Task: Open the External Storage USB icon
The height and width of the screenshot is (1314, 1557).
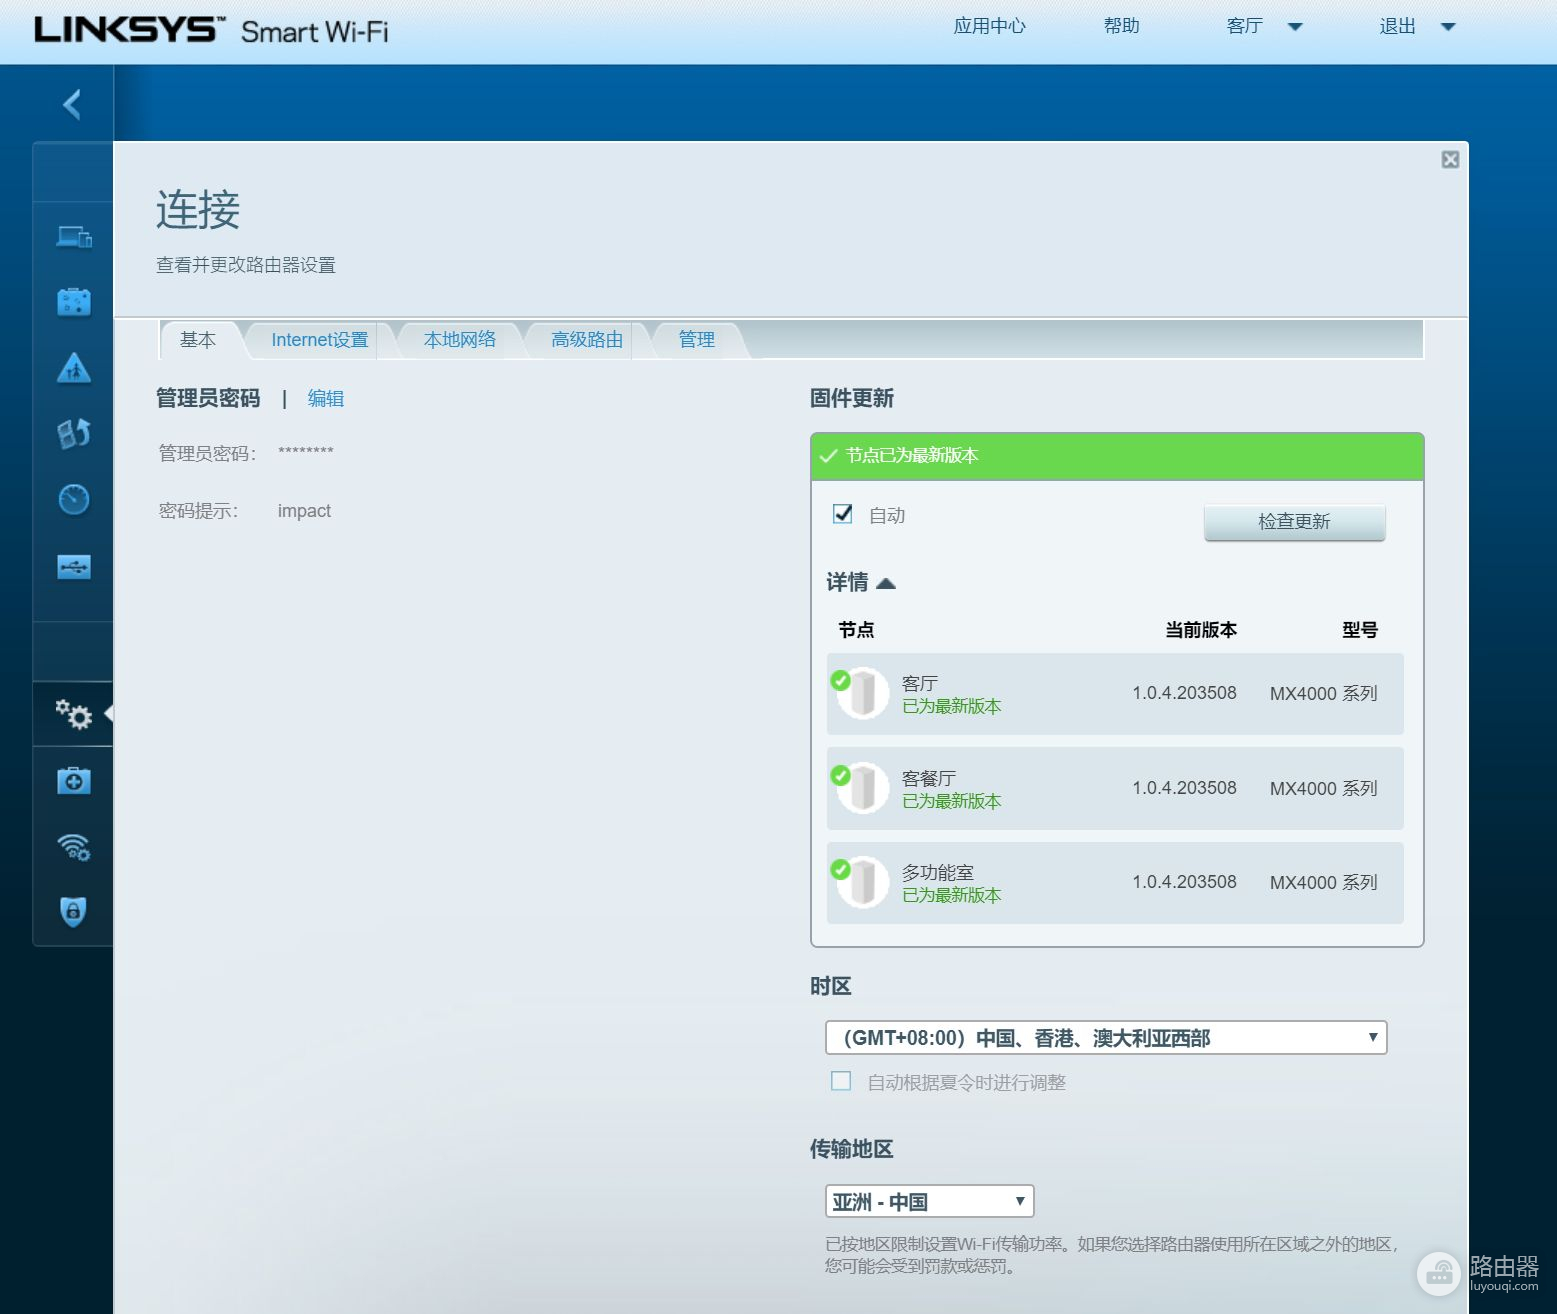Action: [x=74, y=567]
